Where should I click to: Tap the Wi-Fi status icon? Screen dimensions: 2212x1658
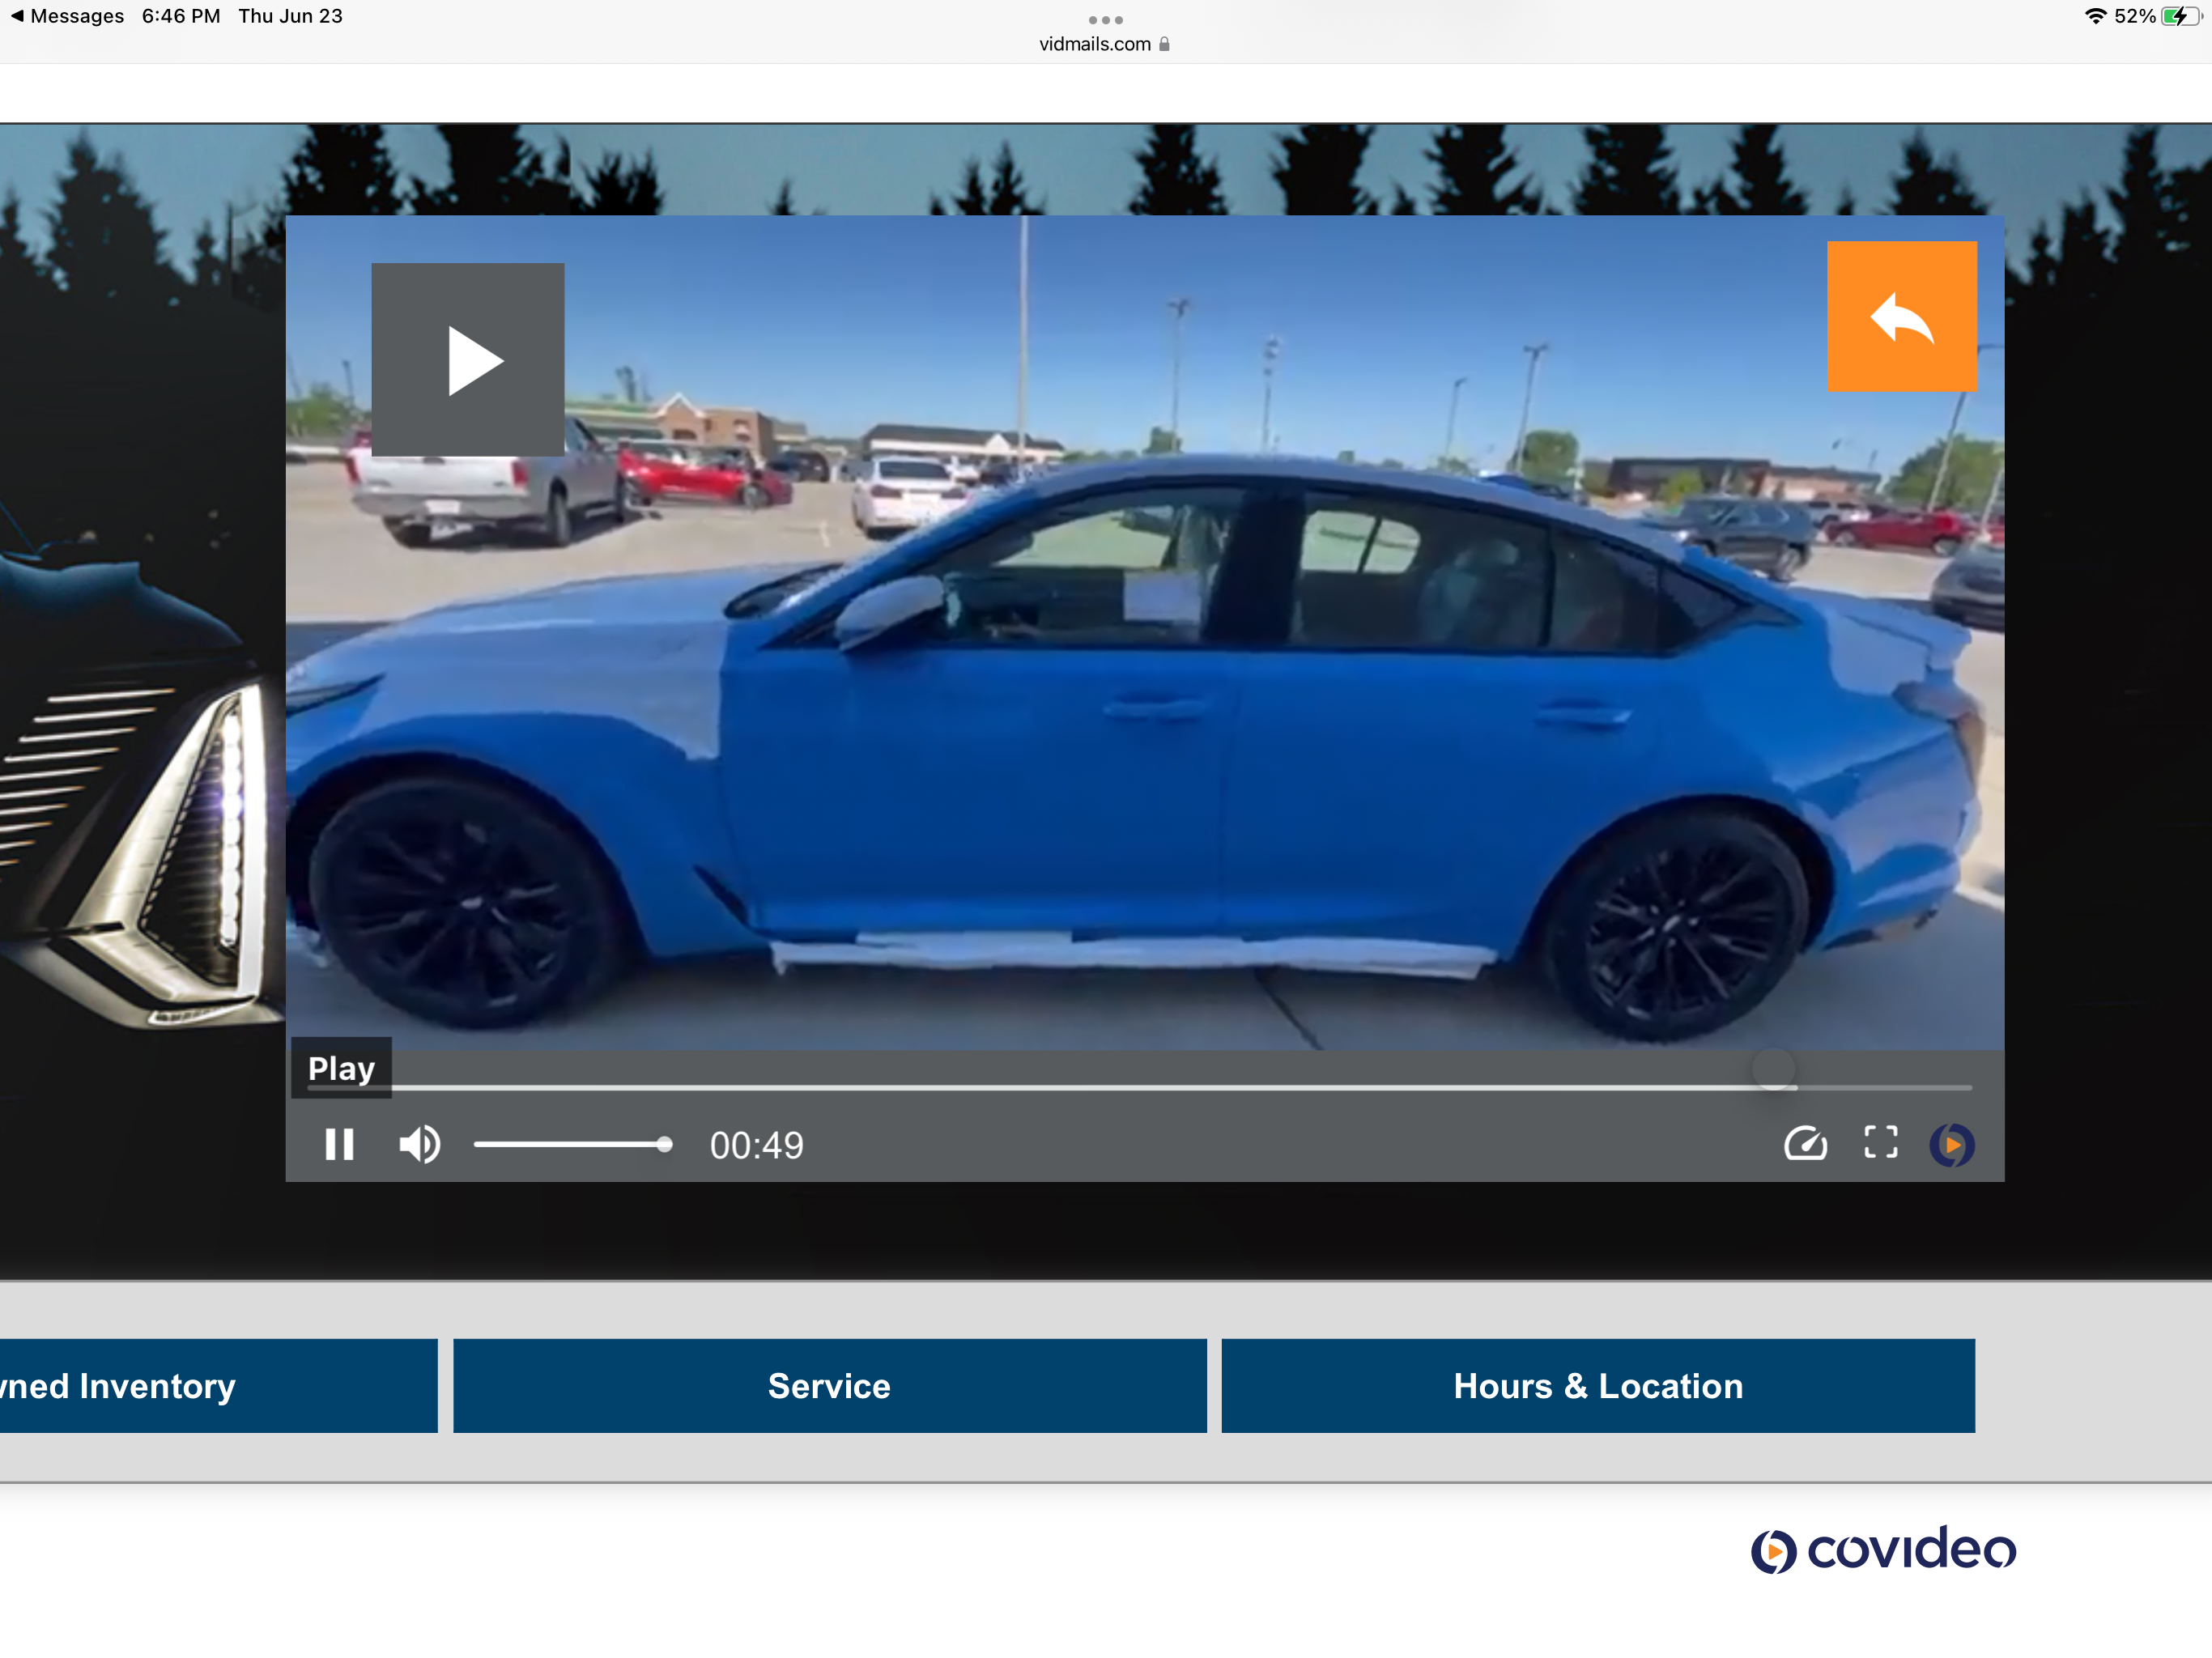[x=2095, y=16]
